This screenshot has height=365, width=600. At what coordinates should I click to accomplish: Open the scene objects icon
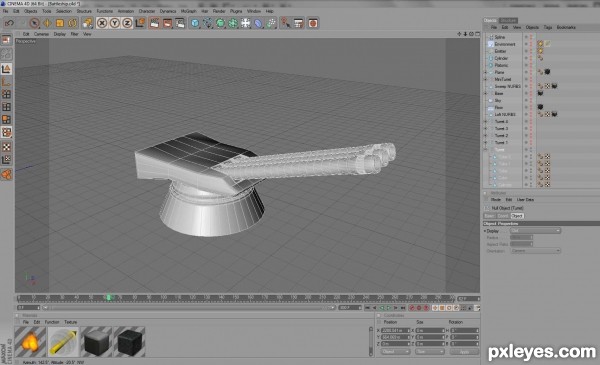coord(246,23)
